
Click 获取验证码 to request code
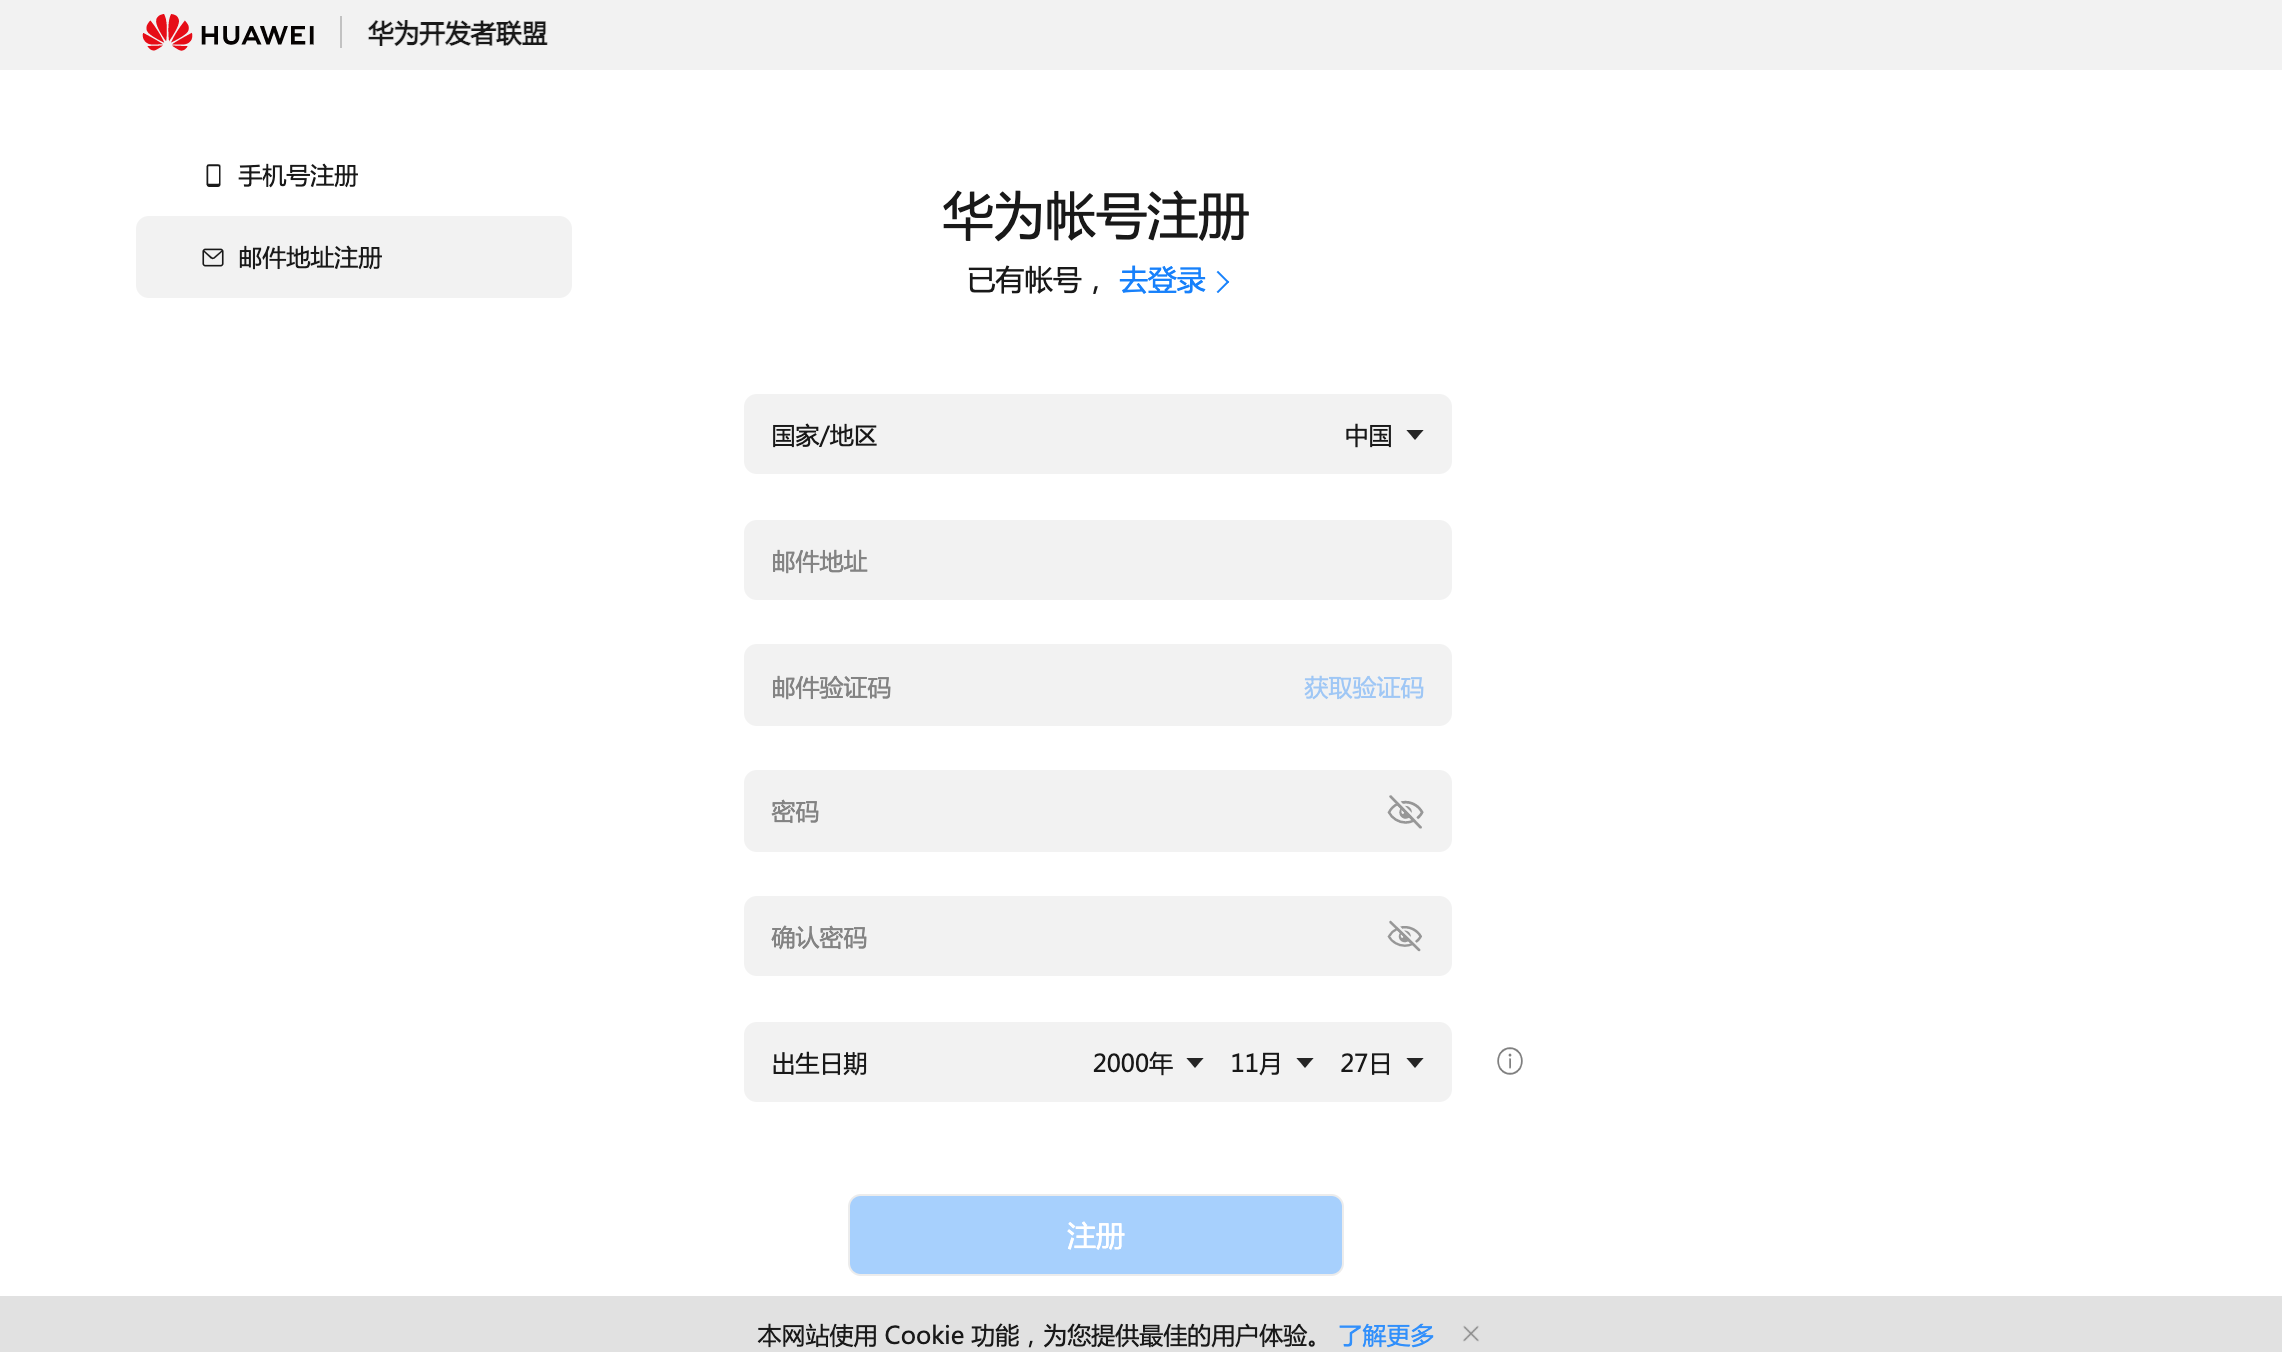point(1363,687)
